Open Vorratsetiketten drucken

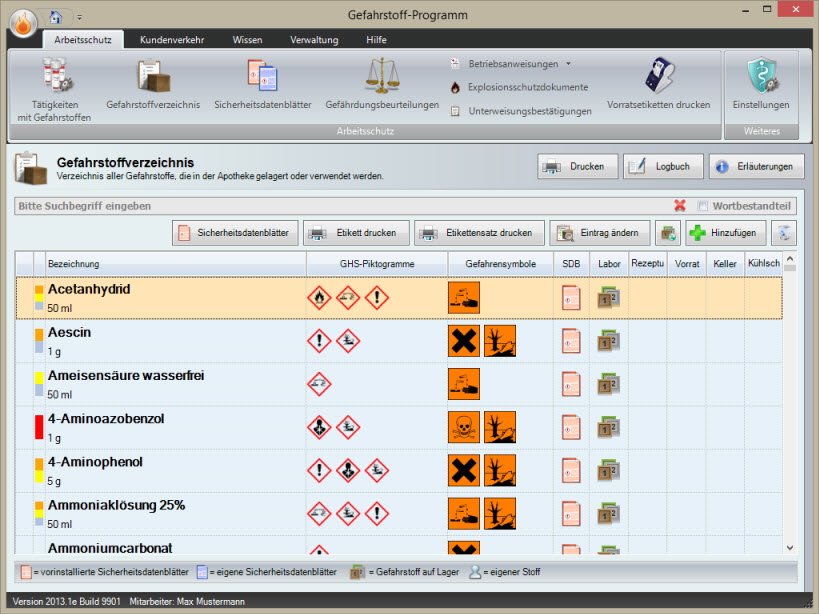[x=659, y=85]
